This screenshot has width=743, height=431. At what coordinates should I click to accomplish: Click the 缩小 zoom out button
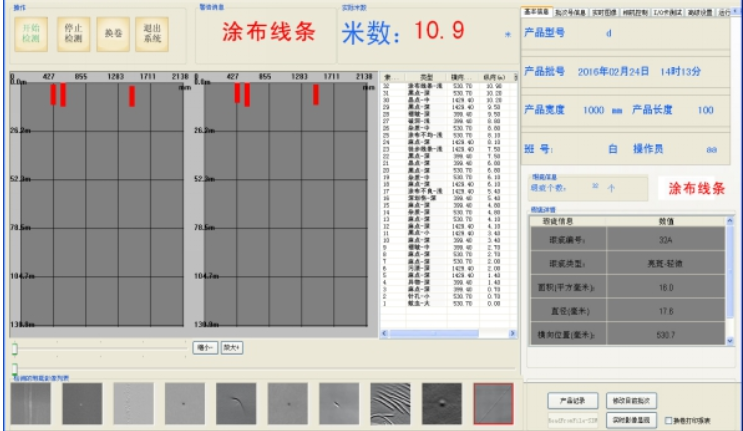[204, 347]
